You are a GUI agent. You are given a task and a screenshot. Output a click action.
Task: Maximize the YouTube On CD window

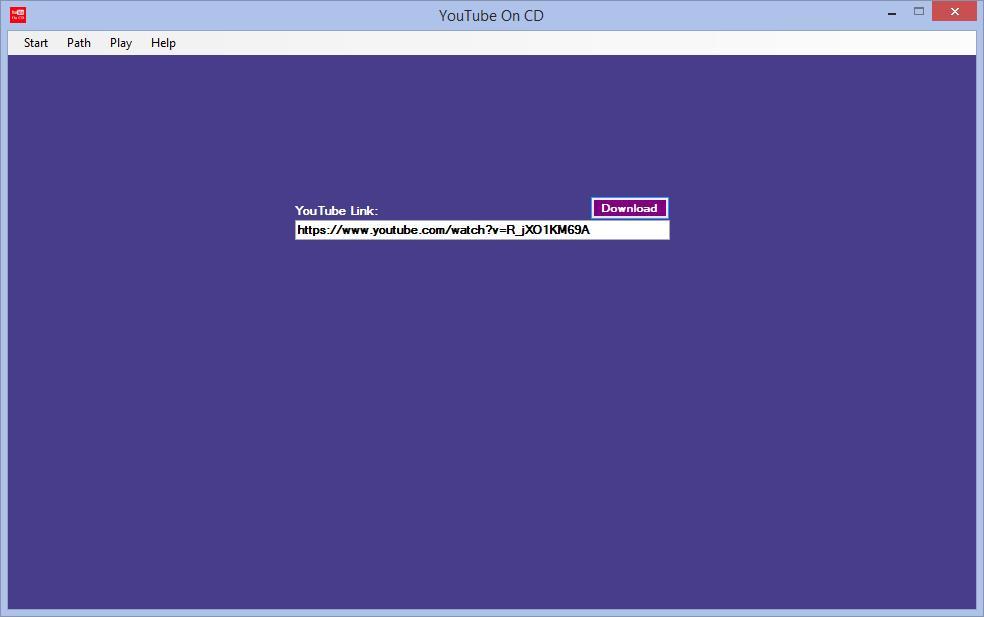[919, 11]
